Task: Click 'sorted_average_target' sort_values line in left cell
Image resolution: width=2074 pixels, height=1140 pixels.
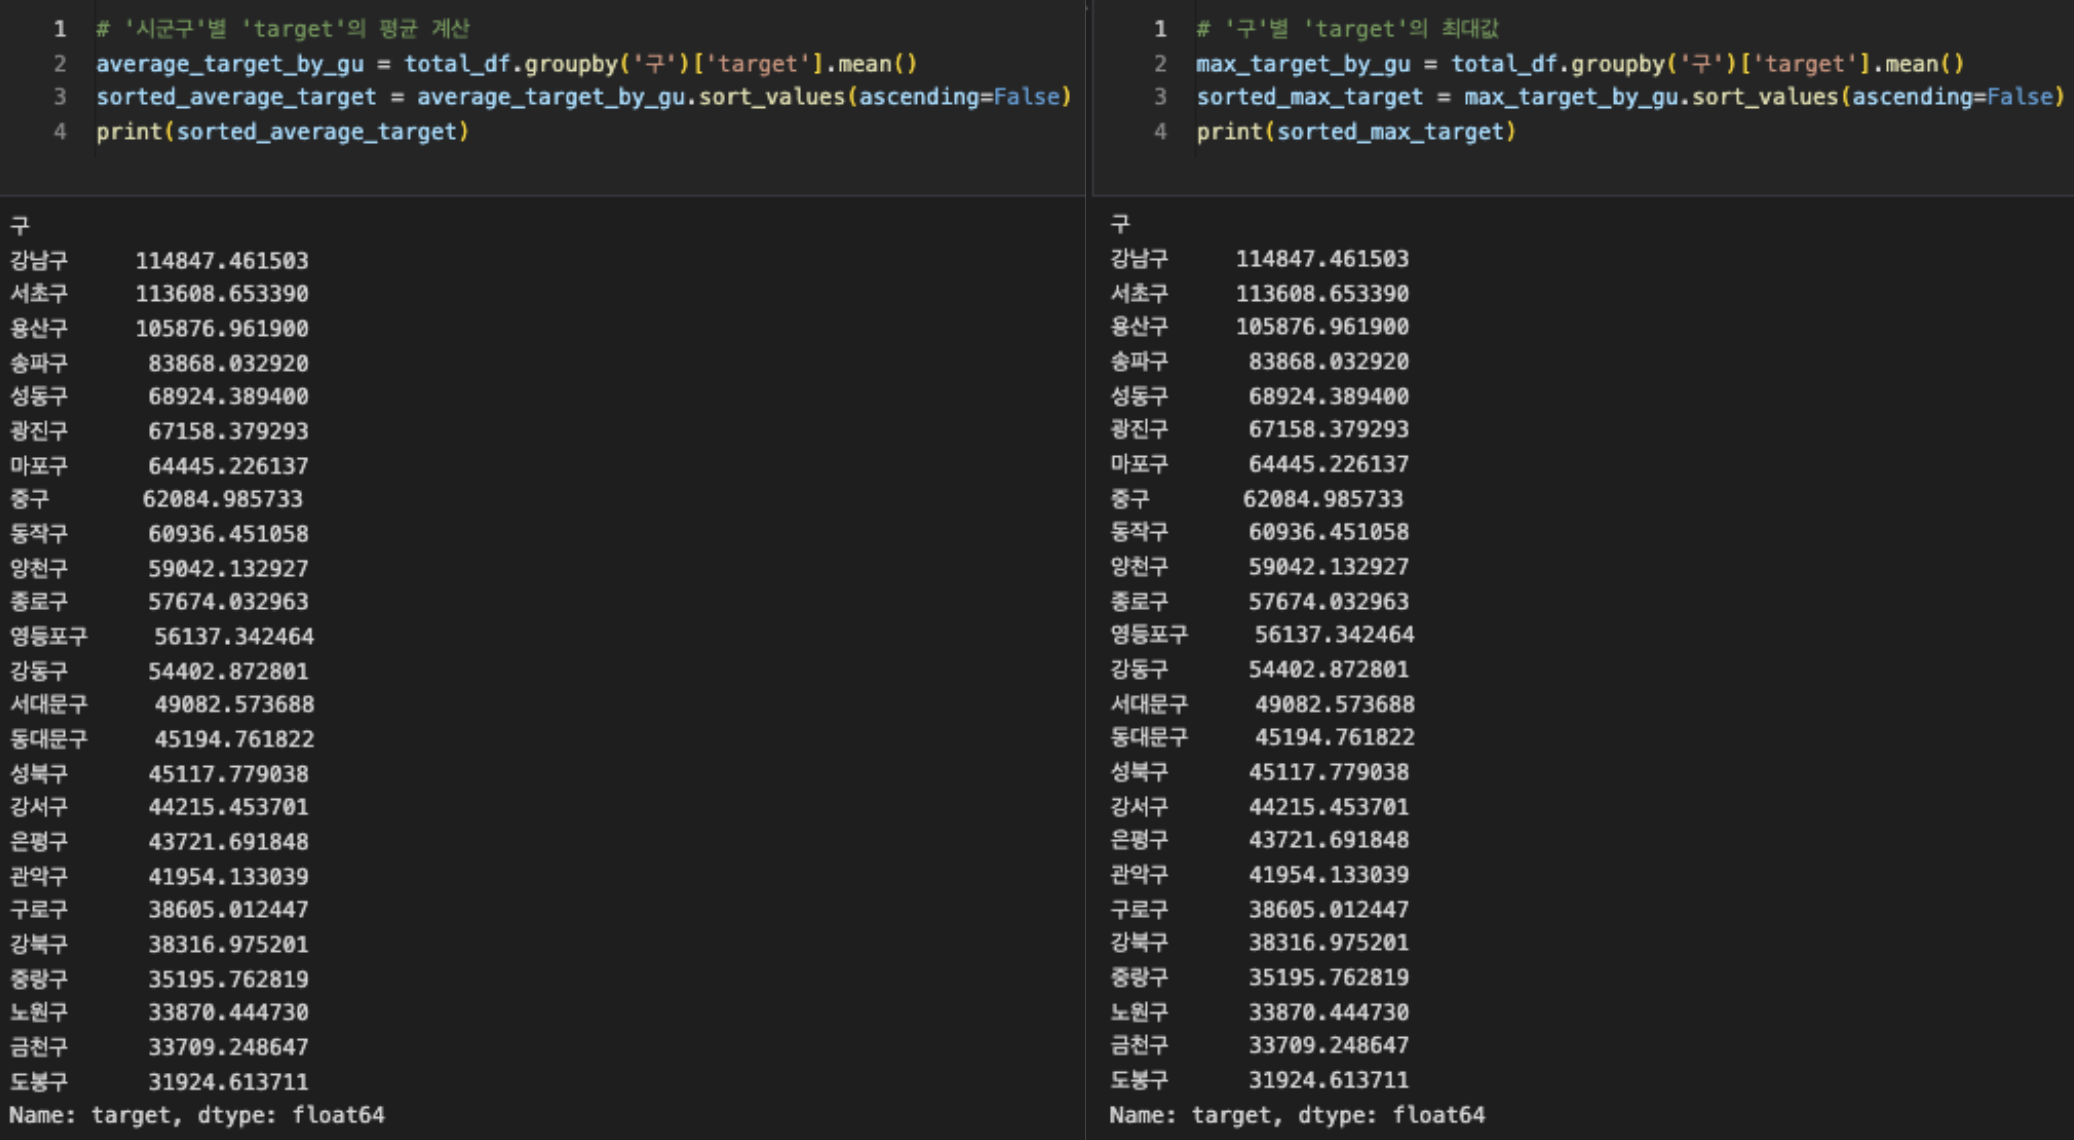Action: click(583, 97)
